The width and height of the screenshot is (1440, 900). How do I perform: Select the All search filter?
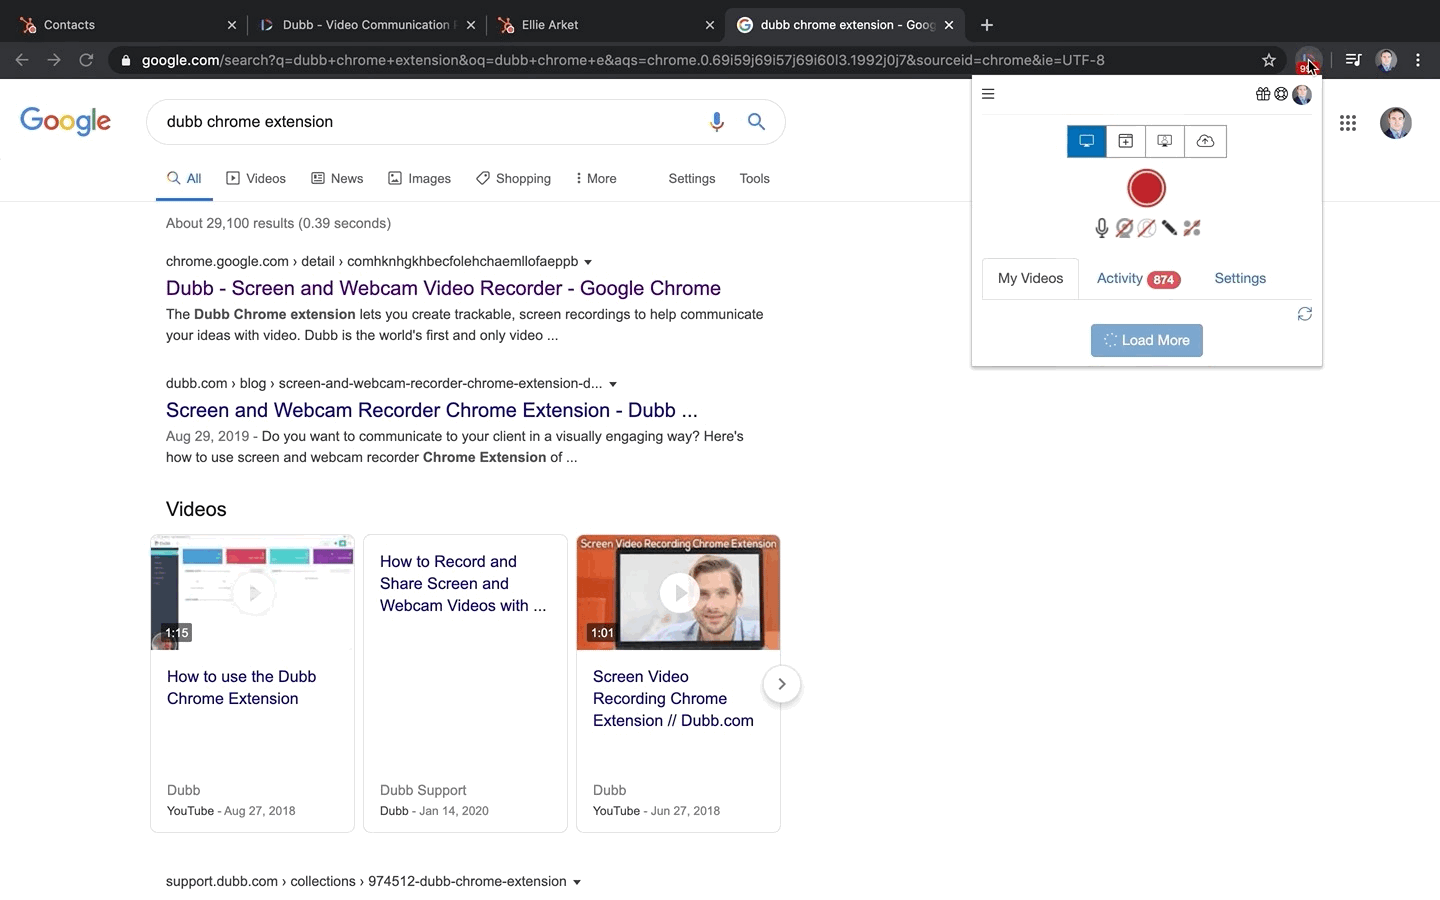point(184,179)
